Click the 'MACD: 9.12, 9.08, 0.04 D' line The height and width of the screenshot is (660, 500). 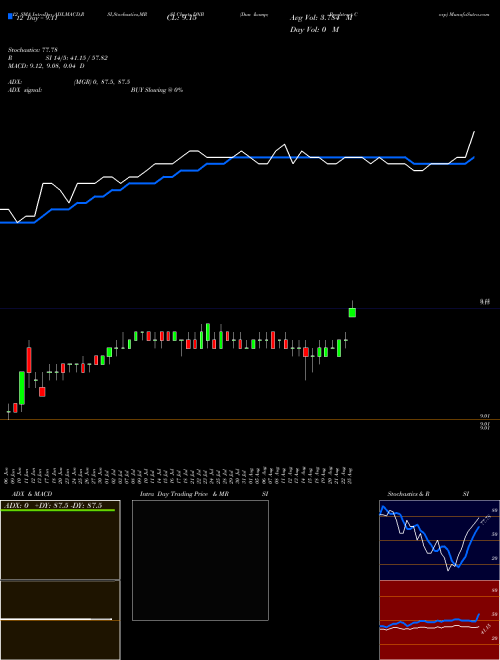pyautogui.click(x=46, y=66)
